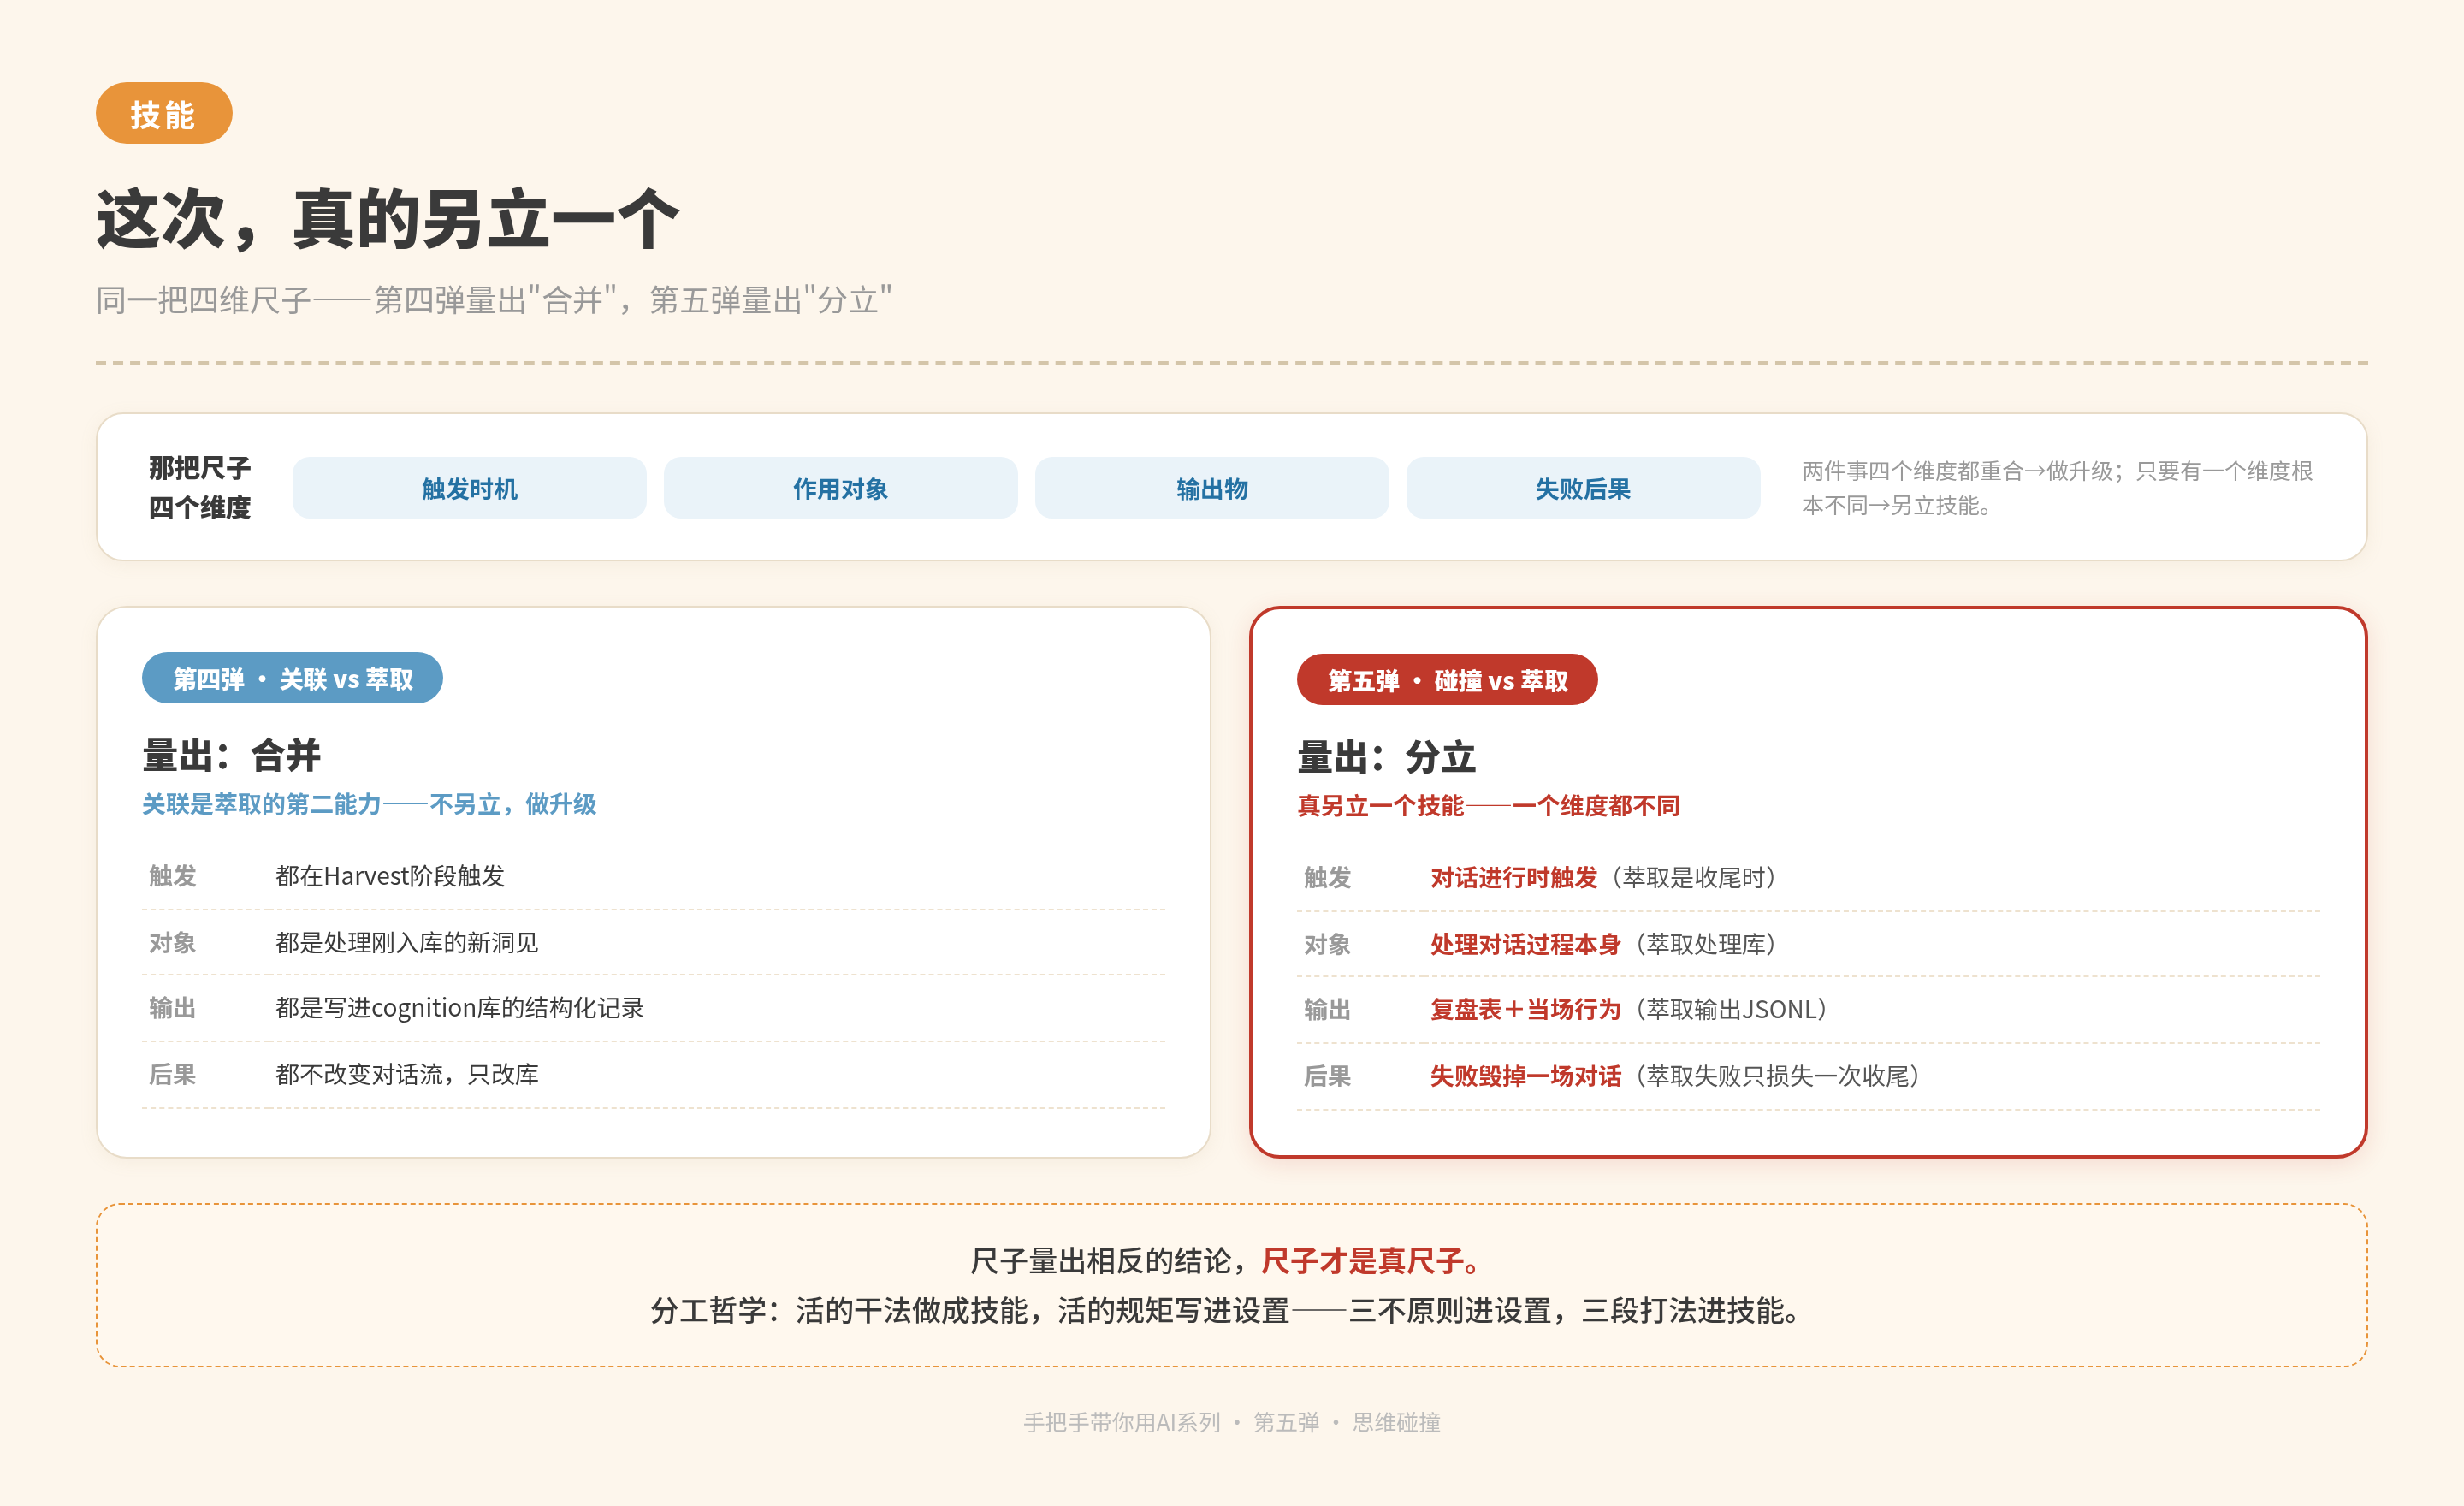Click the heading 量出：合并

click(x=231, y=755)
